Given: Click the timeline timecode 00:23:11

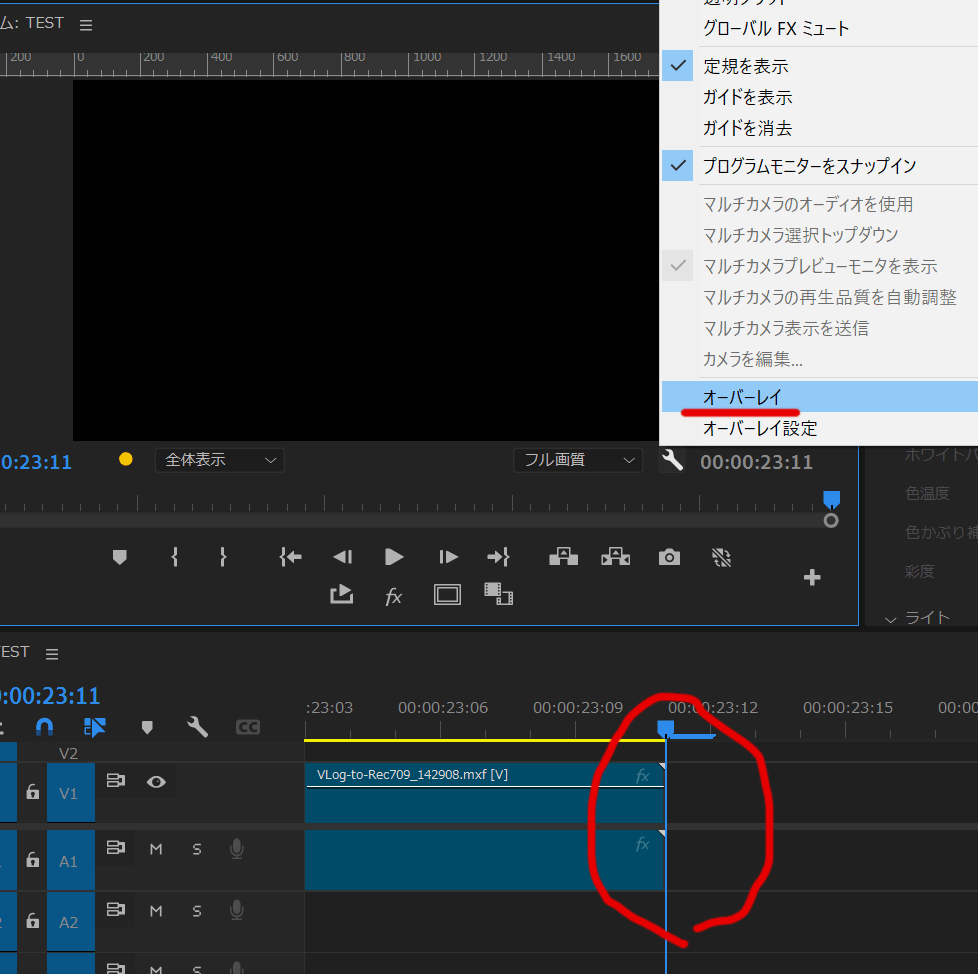Looking at the screenshot, I should 51,695.
